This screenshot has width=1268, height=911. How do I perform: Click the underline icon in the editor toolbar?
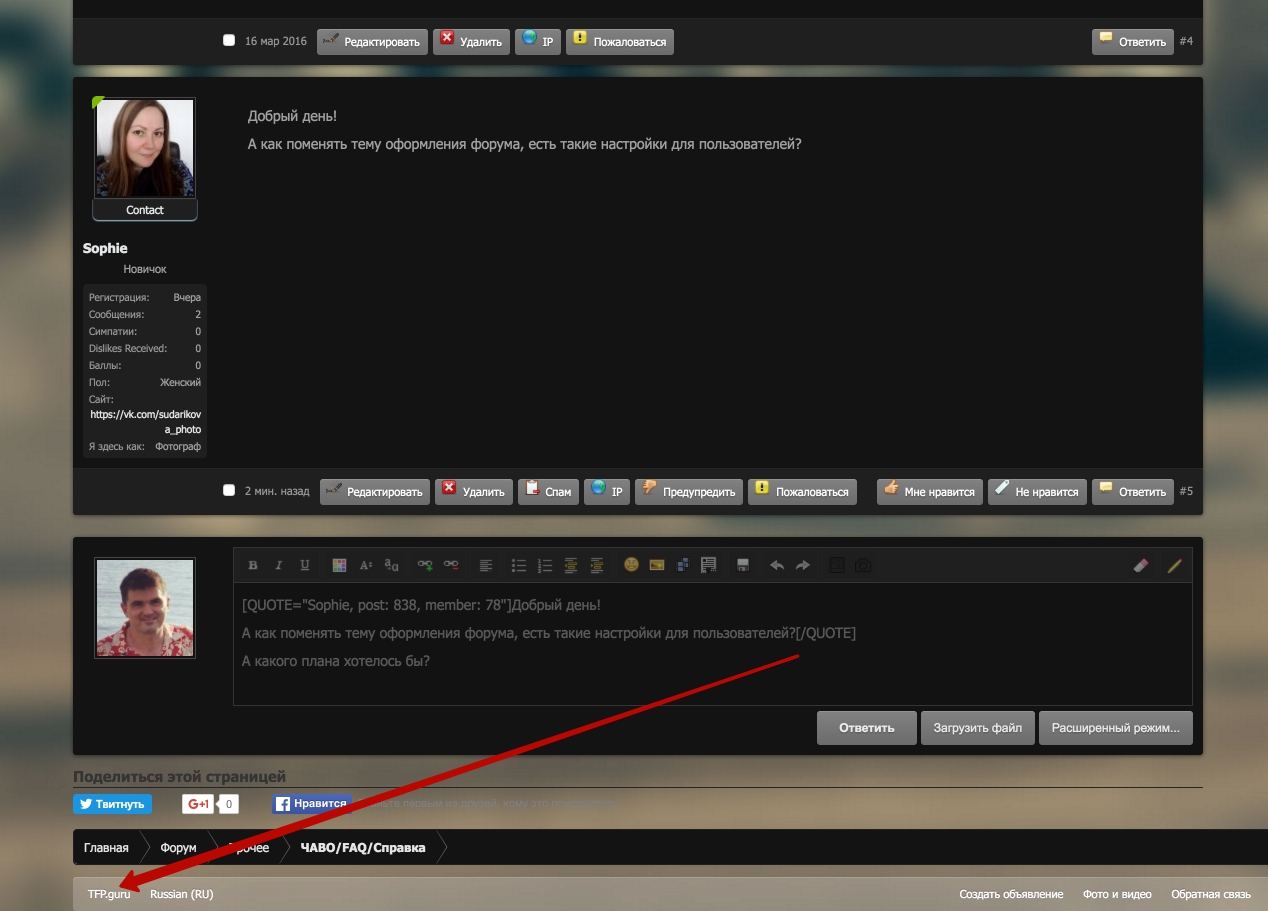coord(305,565)
